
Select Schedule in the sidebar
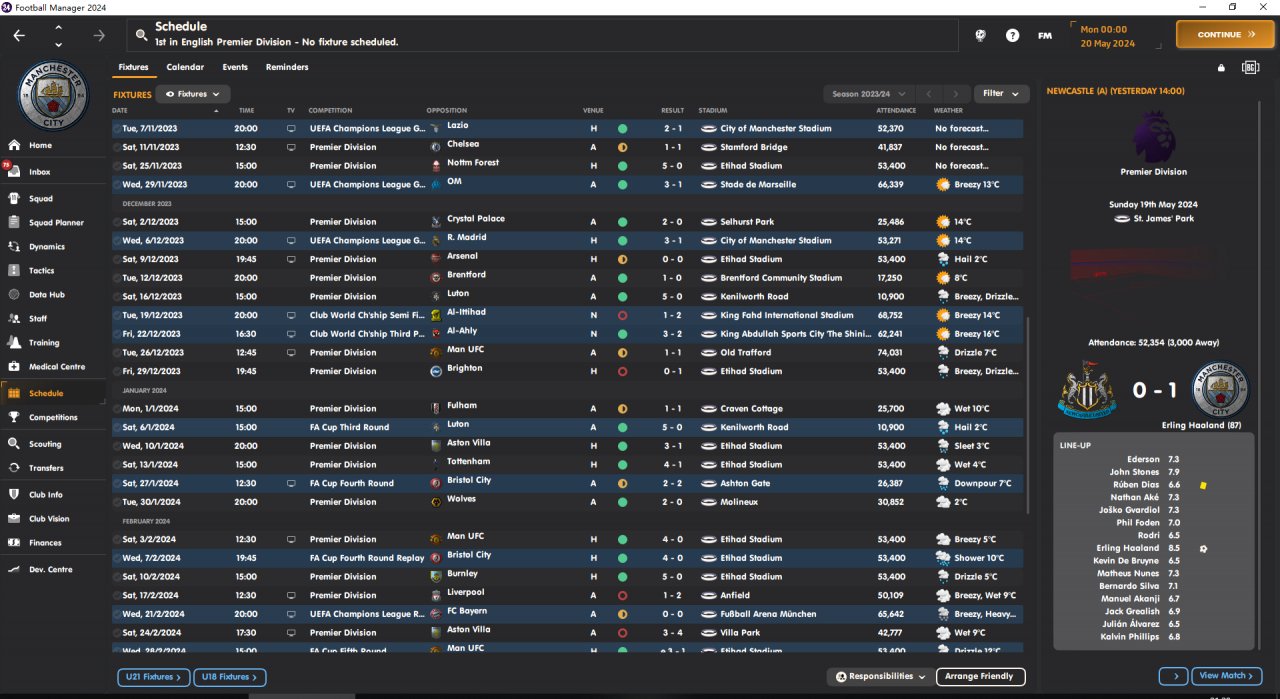pos(53,393)
